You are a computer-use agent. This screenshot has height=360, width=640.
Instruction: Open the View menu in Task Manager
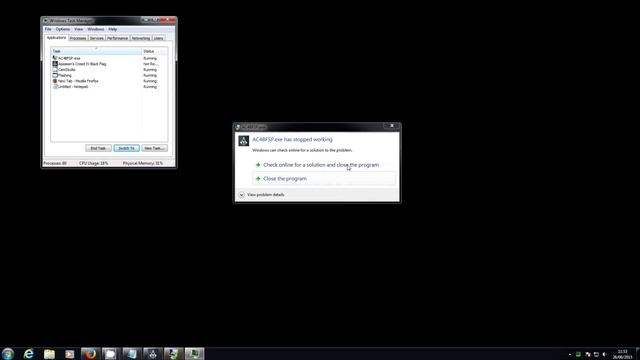point(78,29)
